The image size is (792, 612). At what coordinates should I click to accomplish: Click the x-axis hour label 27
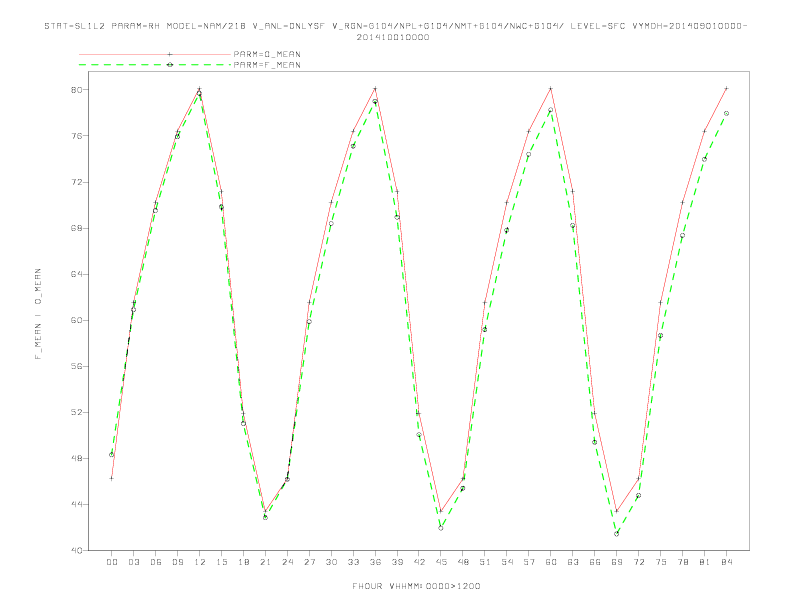click(x=309, y=562)
